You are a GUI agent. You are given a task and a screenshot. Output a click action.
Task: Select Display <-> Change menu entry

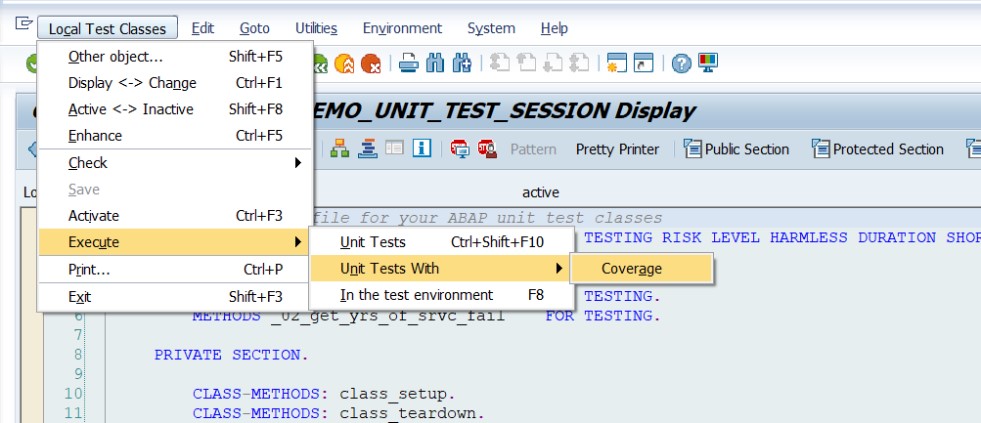pos(175,83)
